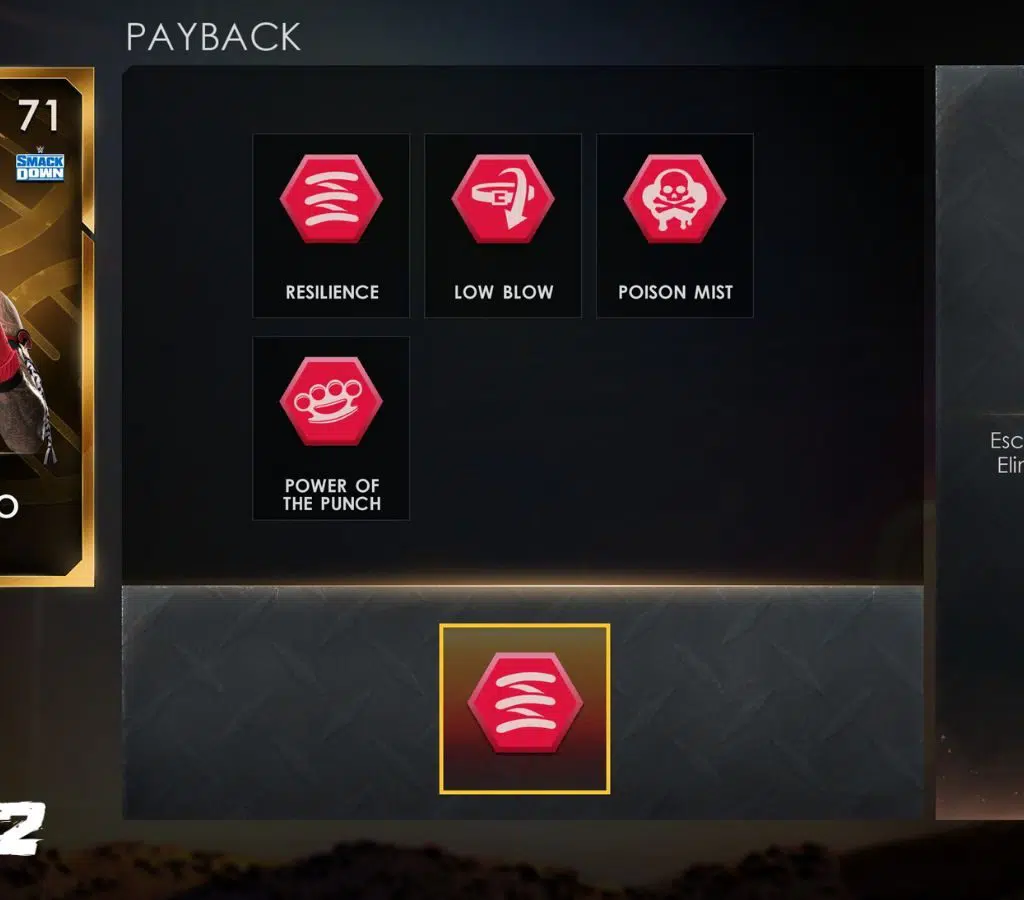Select the Resilience payback hexagon icon
This screenshot has height=900, width=1024.
(331, 199)
